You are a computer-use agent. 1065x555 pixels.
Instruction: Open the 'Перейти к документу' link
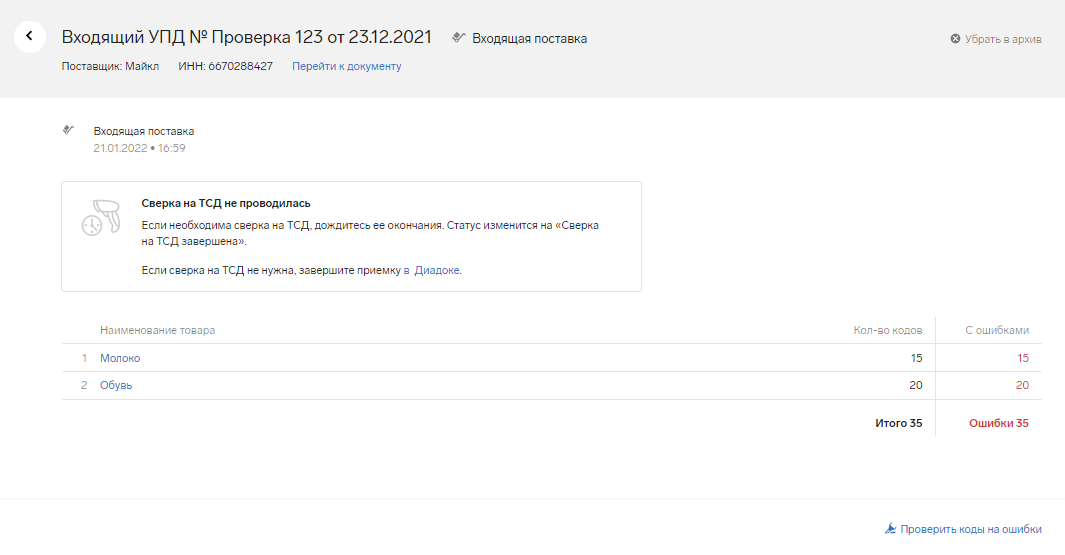pos(346,66)
